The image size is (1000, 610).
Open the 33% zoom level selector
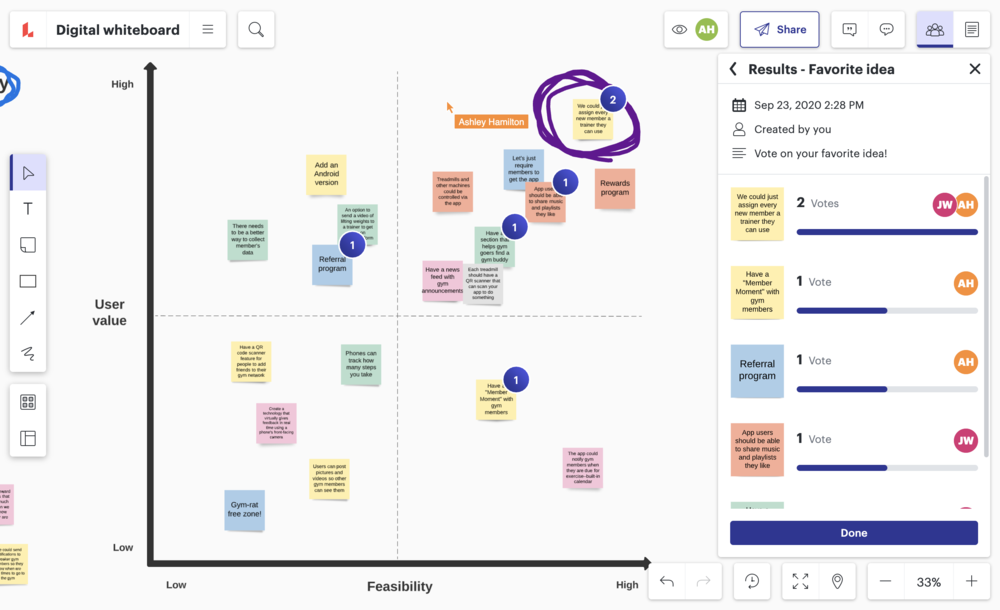tap(928, 581)
